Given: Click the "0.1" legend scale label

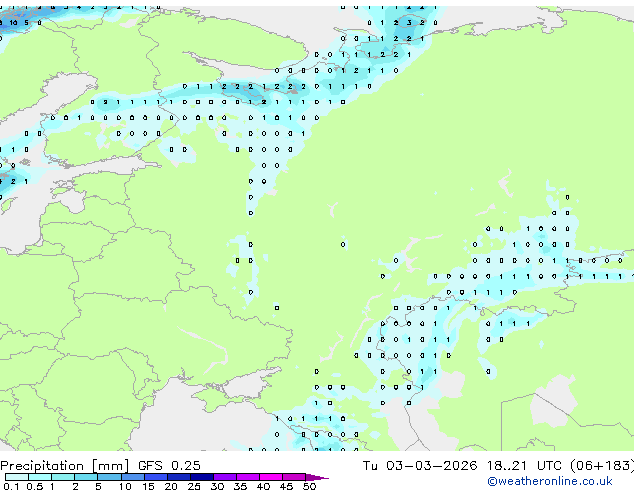Looking at the screenshot, I should pyautogui.click(x=12, y=486).
